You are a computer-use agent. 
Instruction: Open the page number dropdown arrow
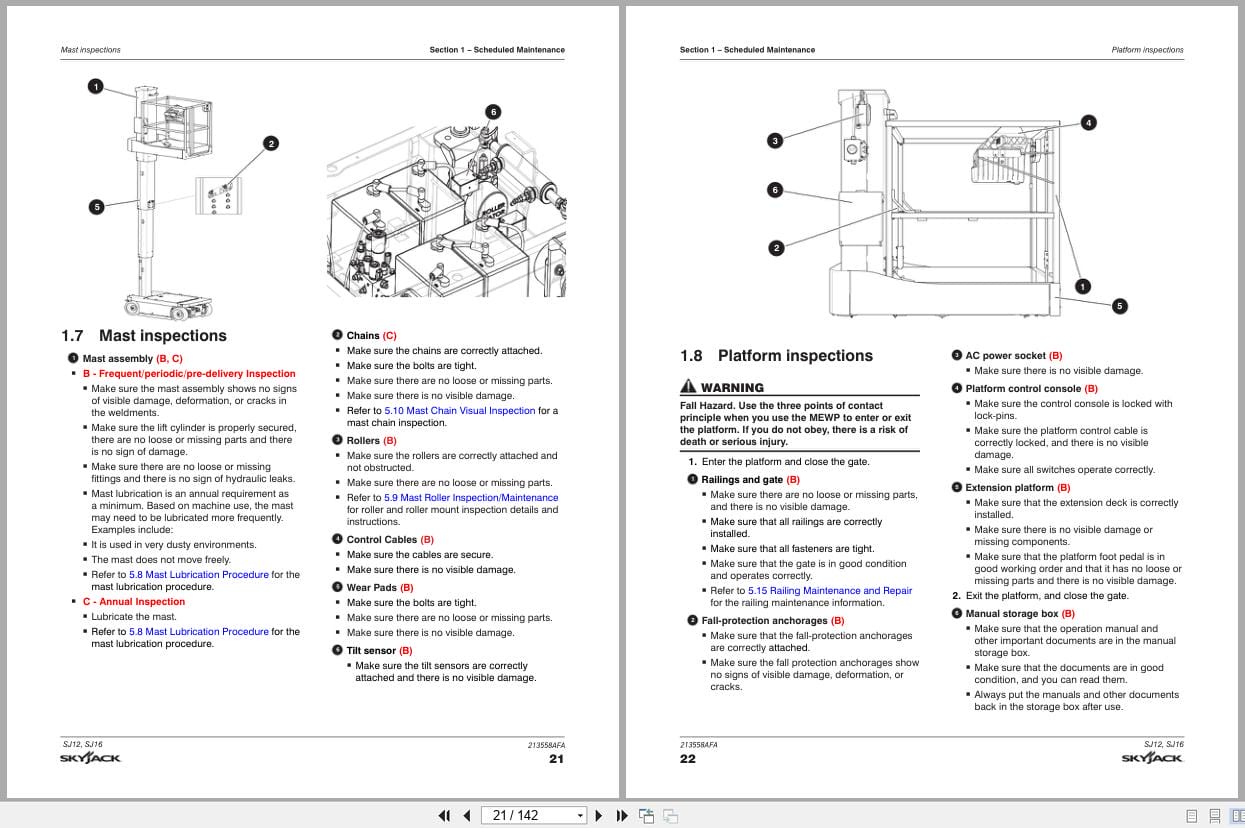[x=579, y=815]
